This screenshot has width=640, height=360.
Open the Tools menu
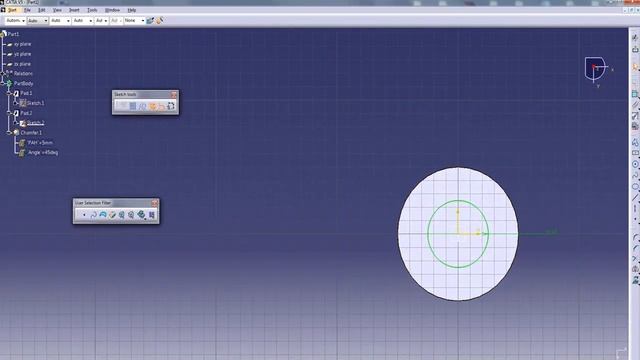tap(92, 10)
